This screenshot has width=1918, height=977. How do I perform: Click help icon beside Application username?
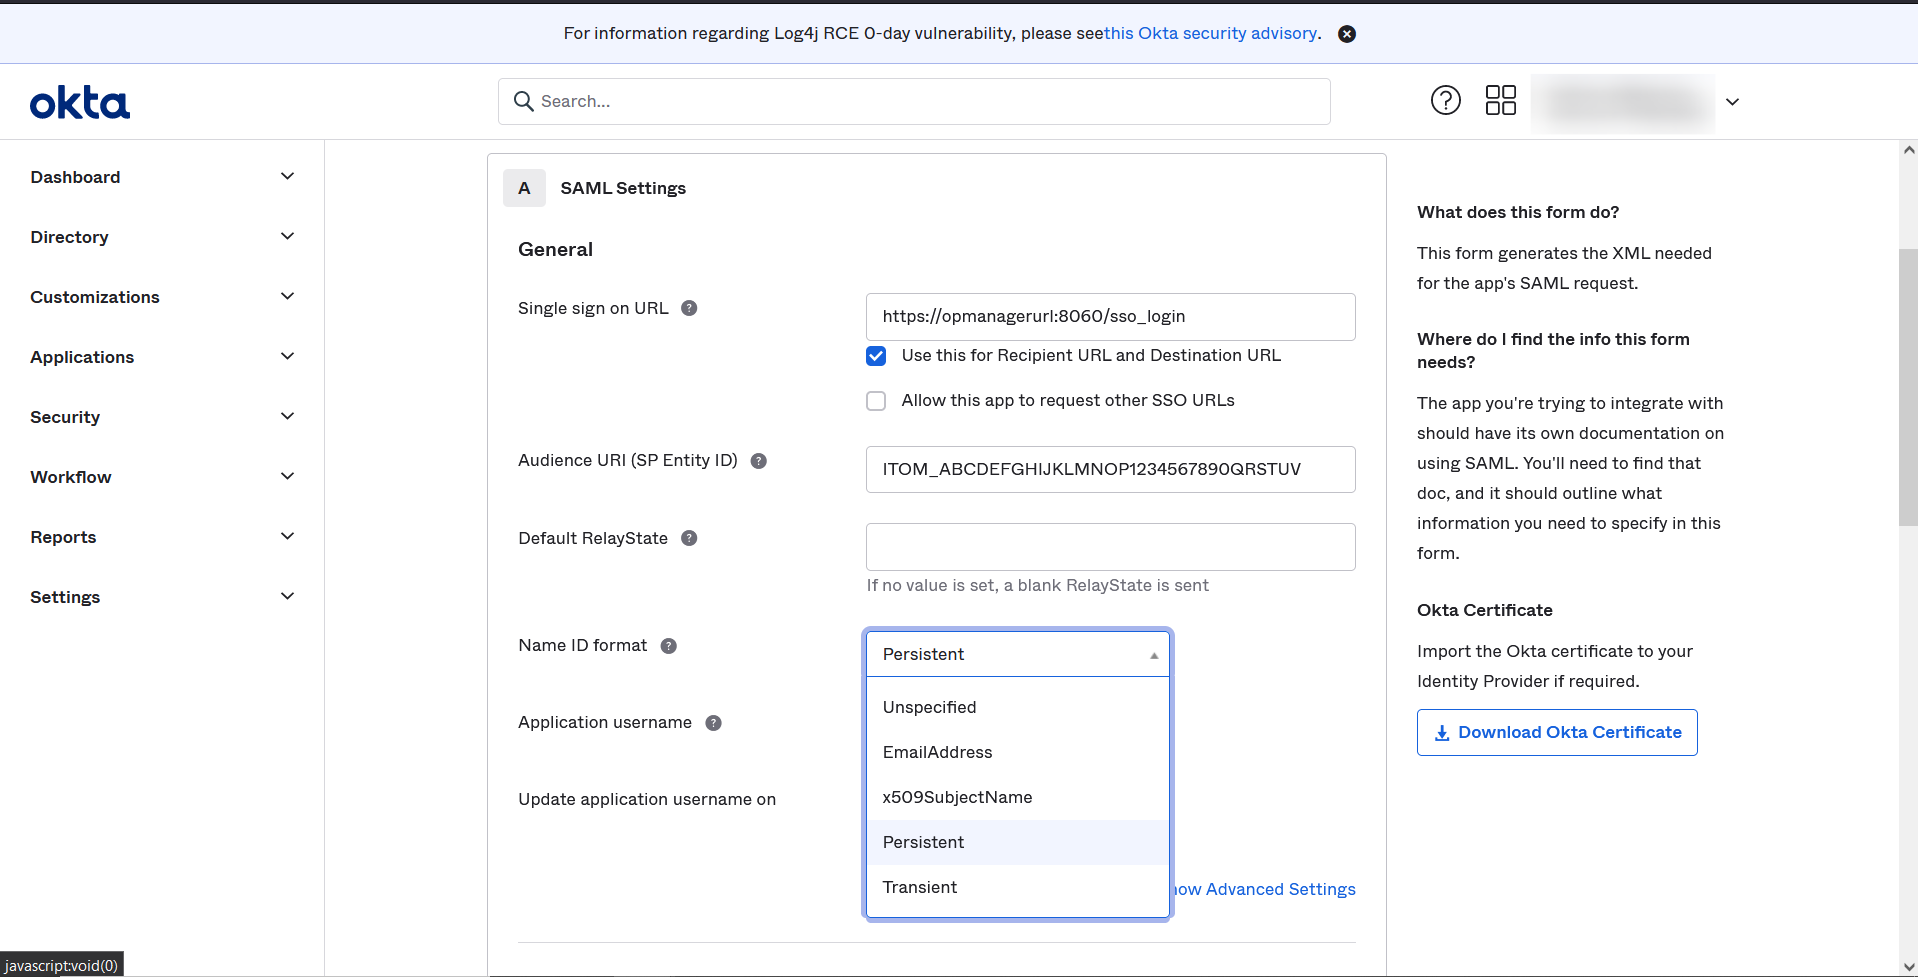point(713,723)
